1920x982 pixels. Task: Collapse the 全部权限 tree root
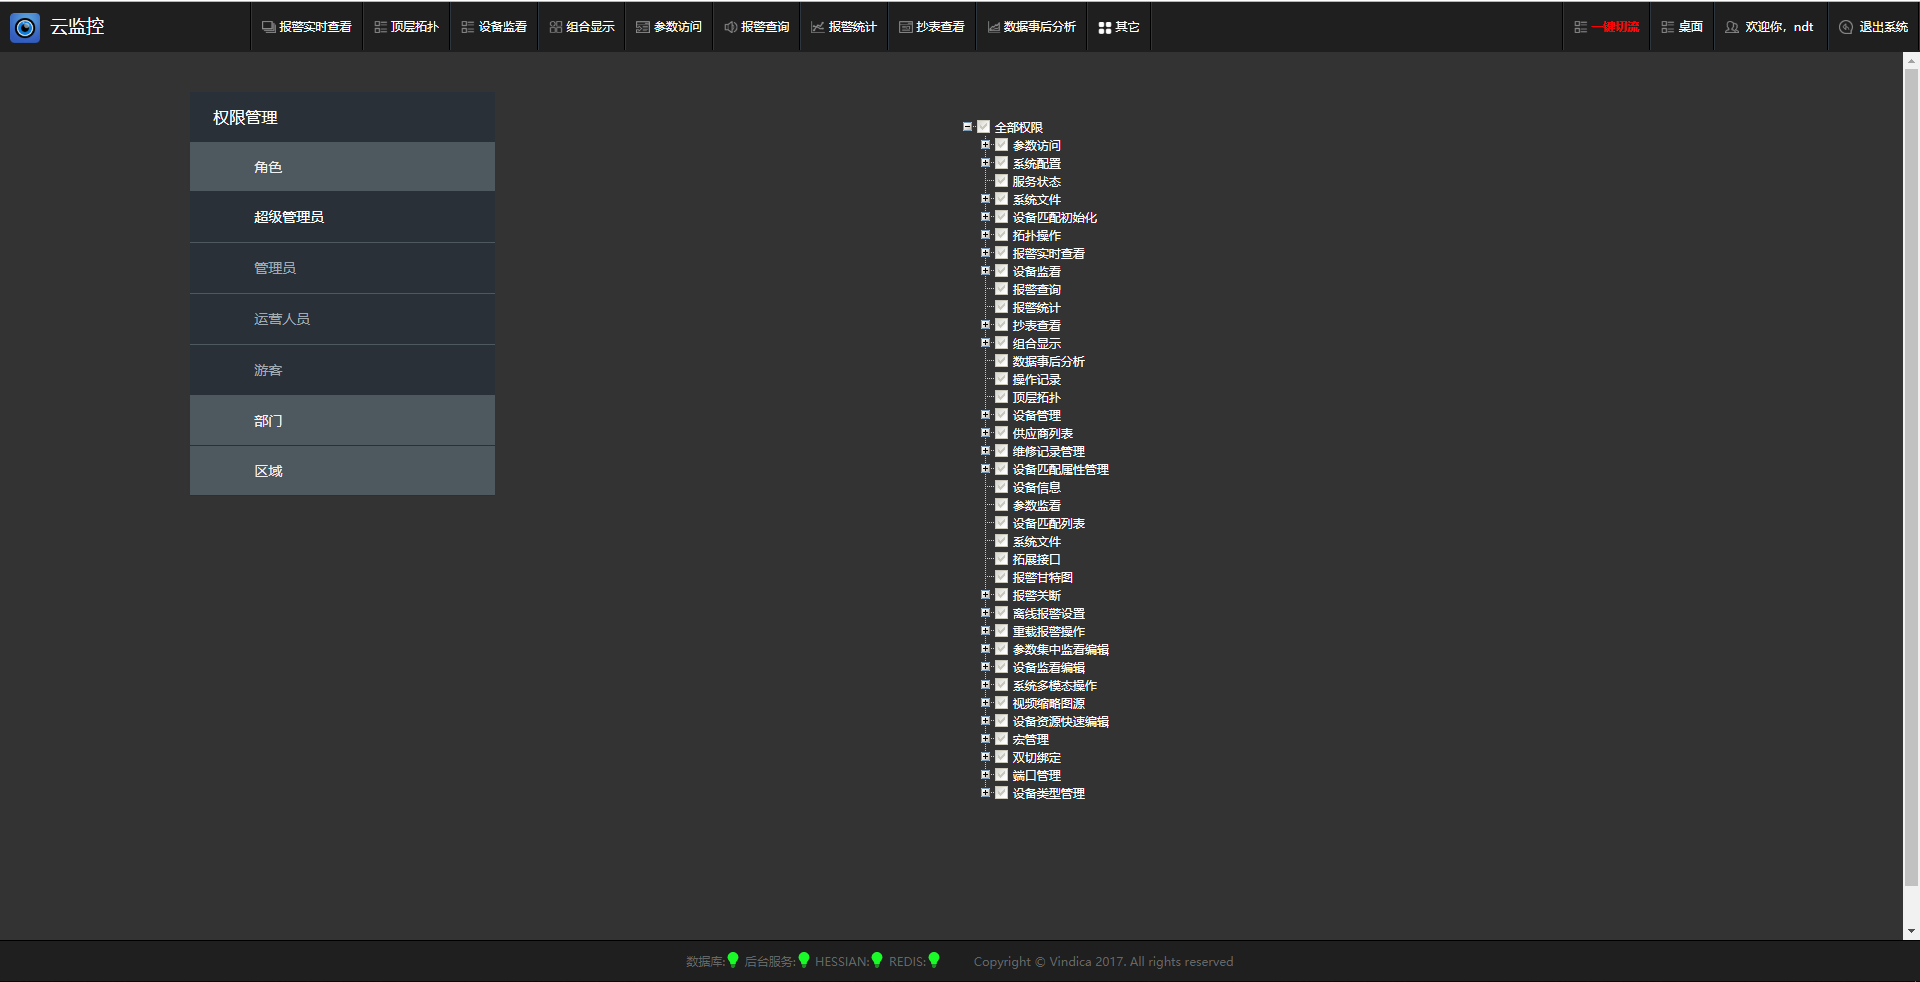pos(968,127)
